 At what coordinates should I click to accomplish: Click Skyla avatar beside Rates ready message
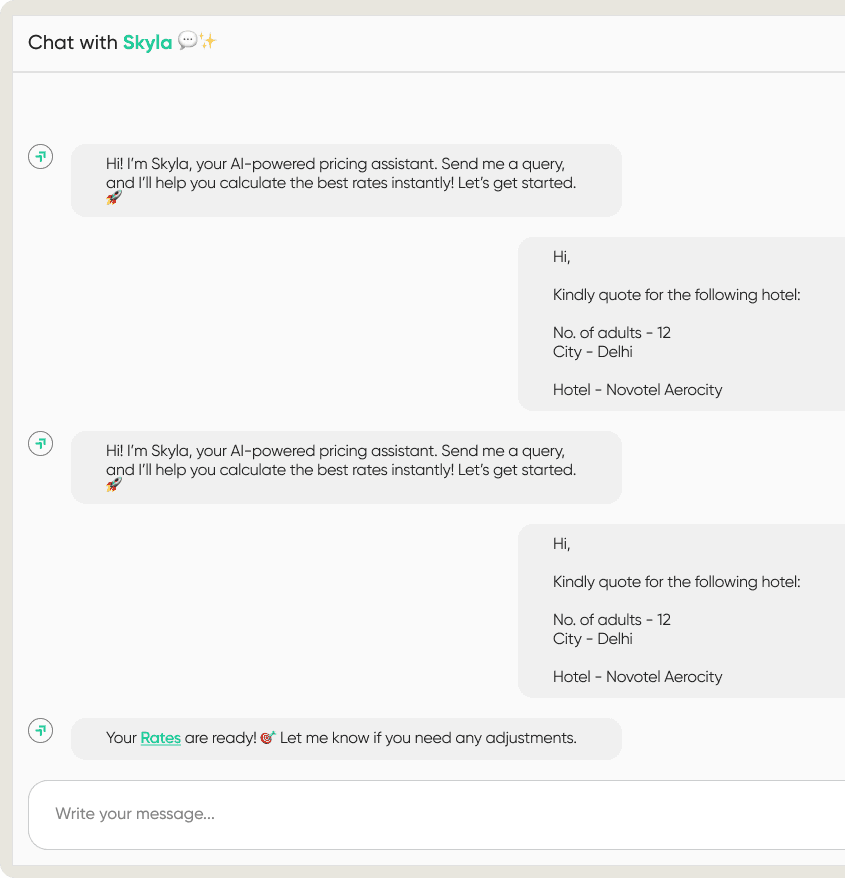click(40, 730)
